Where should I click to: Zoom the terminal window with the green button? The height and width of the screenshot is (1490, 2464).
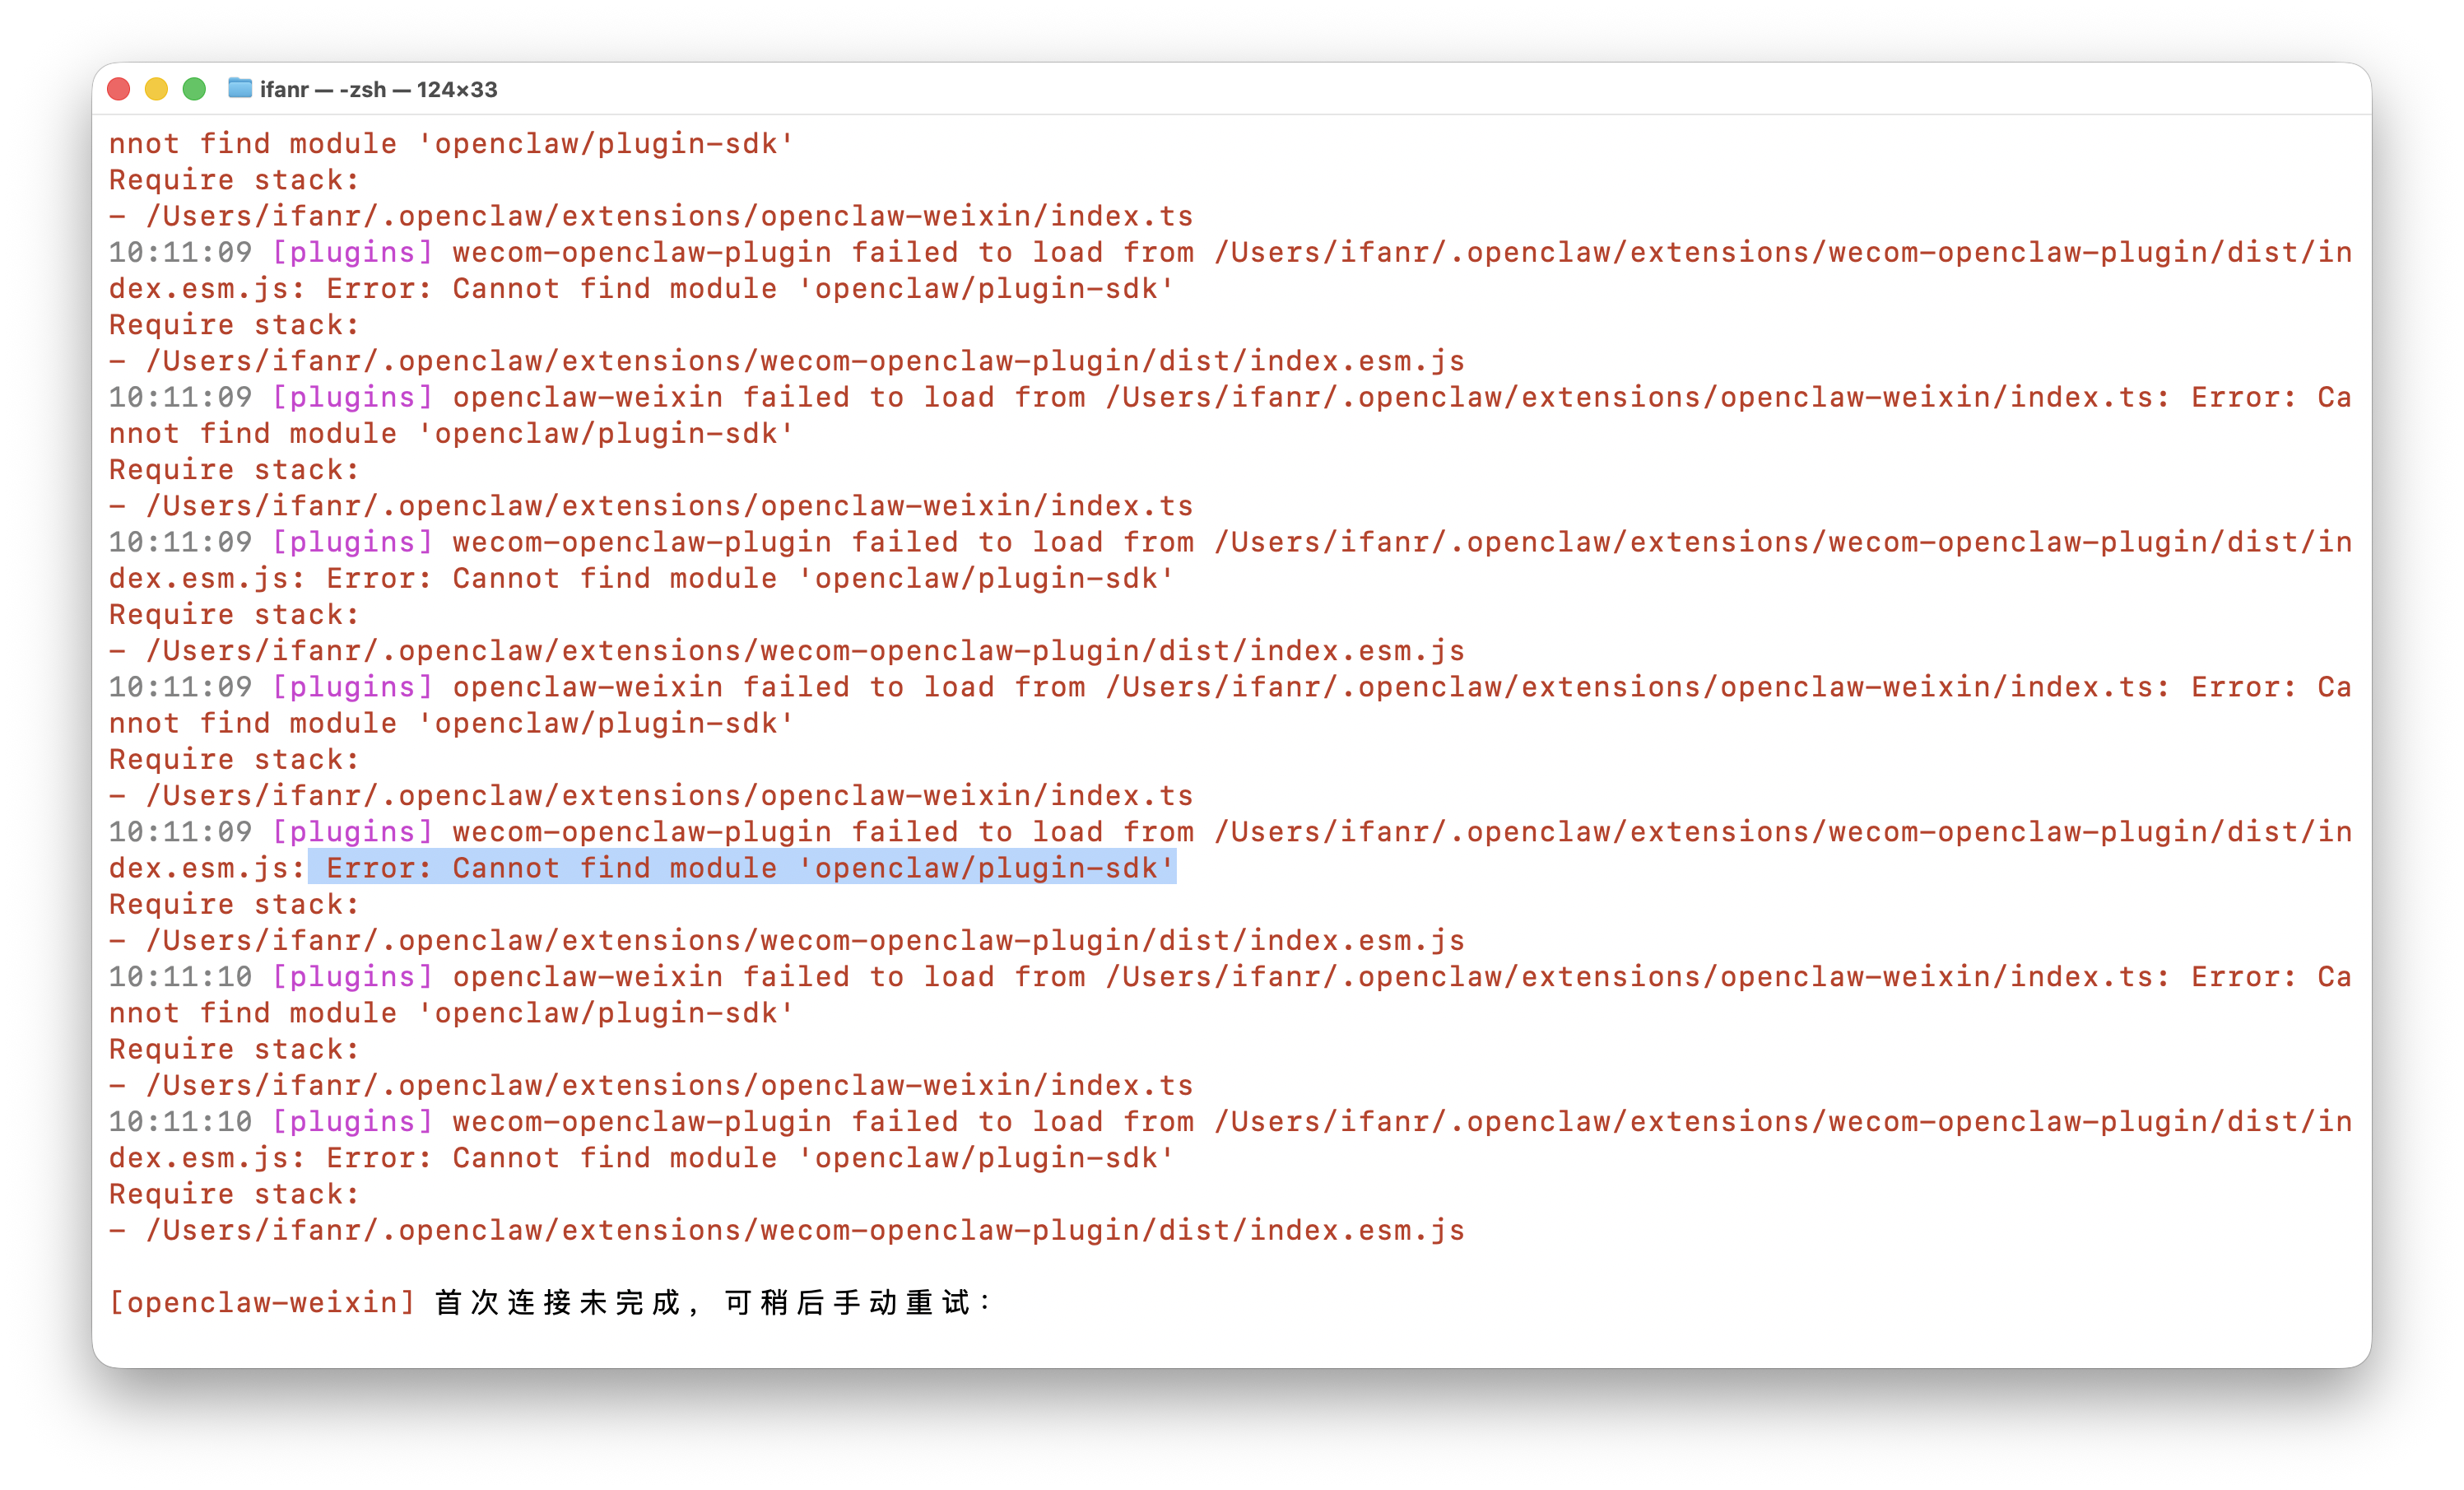click(x=195, y=89)
